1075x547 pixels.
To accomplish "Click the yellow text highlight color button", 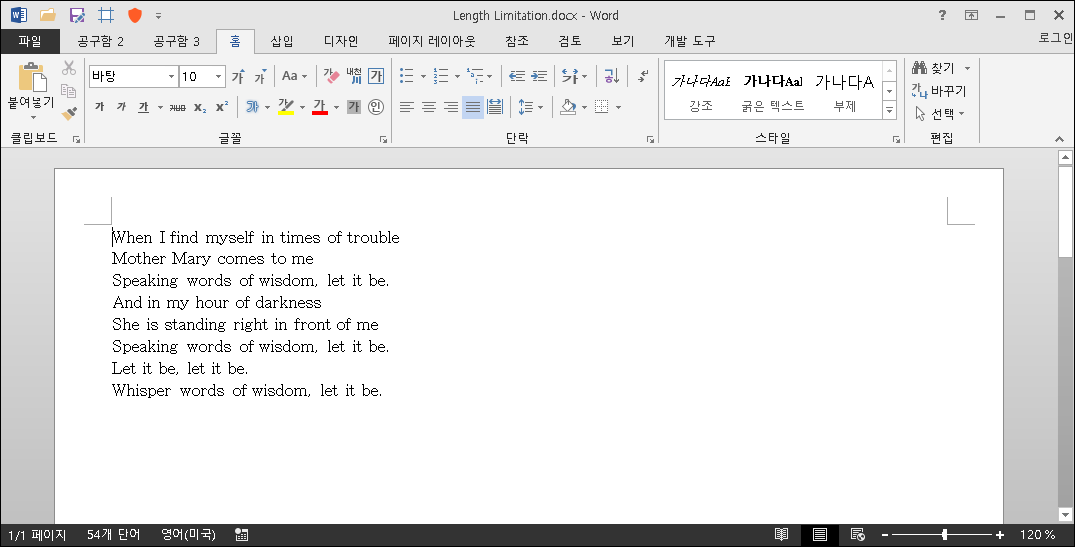I will 286,107.
